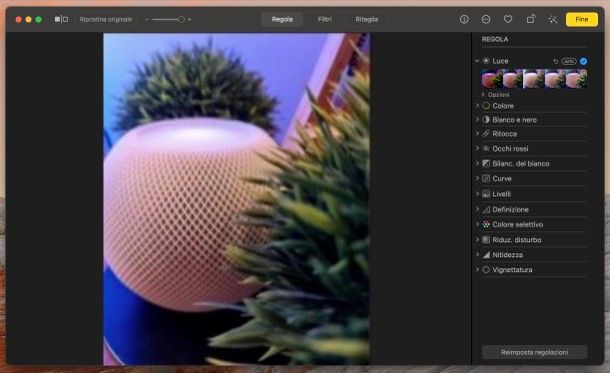This screenshot has height=373, width=610.
Task: Click the Vignettatura circle icon
Action: click(486, 270)
